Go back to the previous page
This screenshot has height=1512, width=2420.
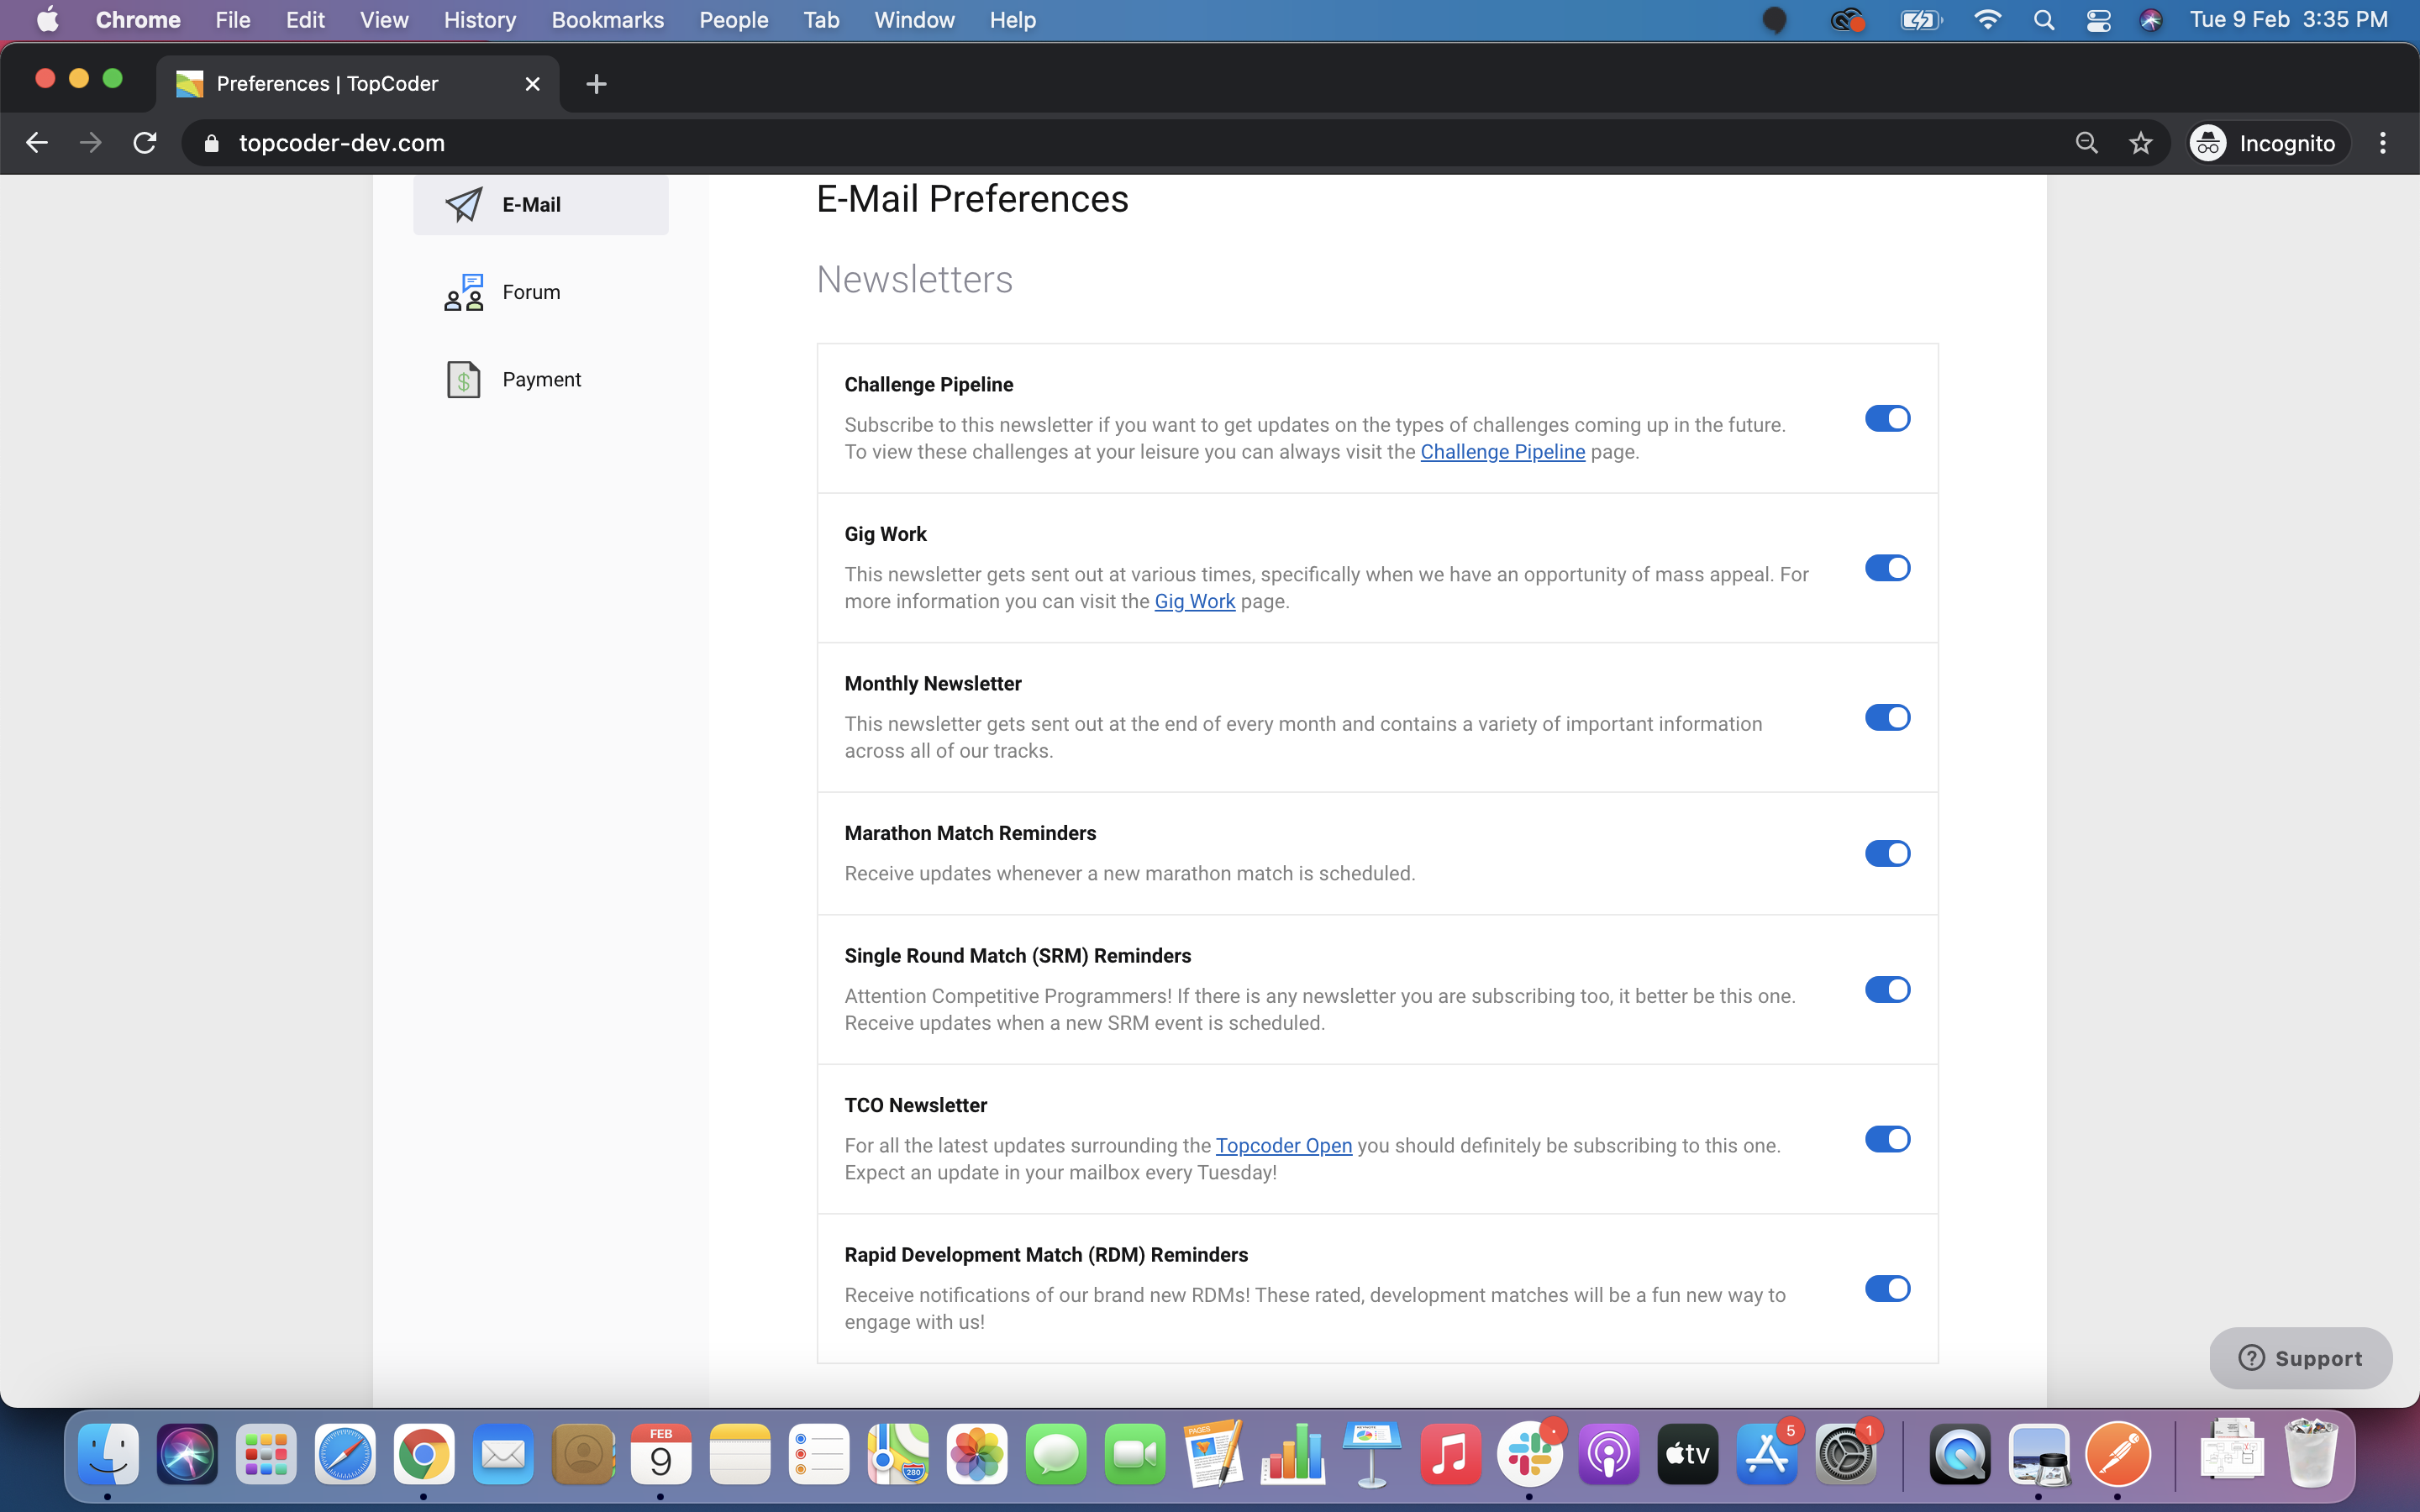click(37, 143)
